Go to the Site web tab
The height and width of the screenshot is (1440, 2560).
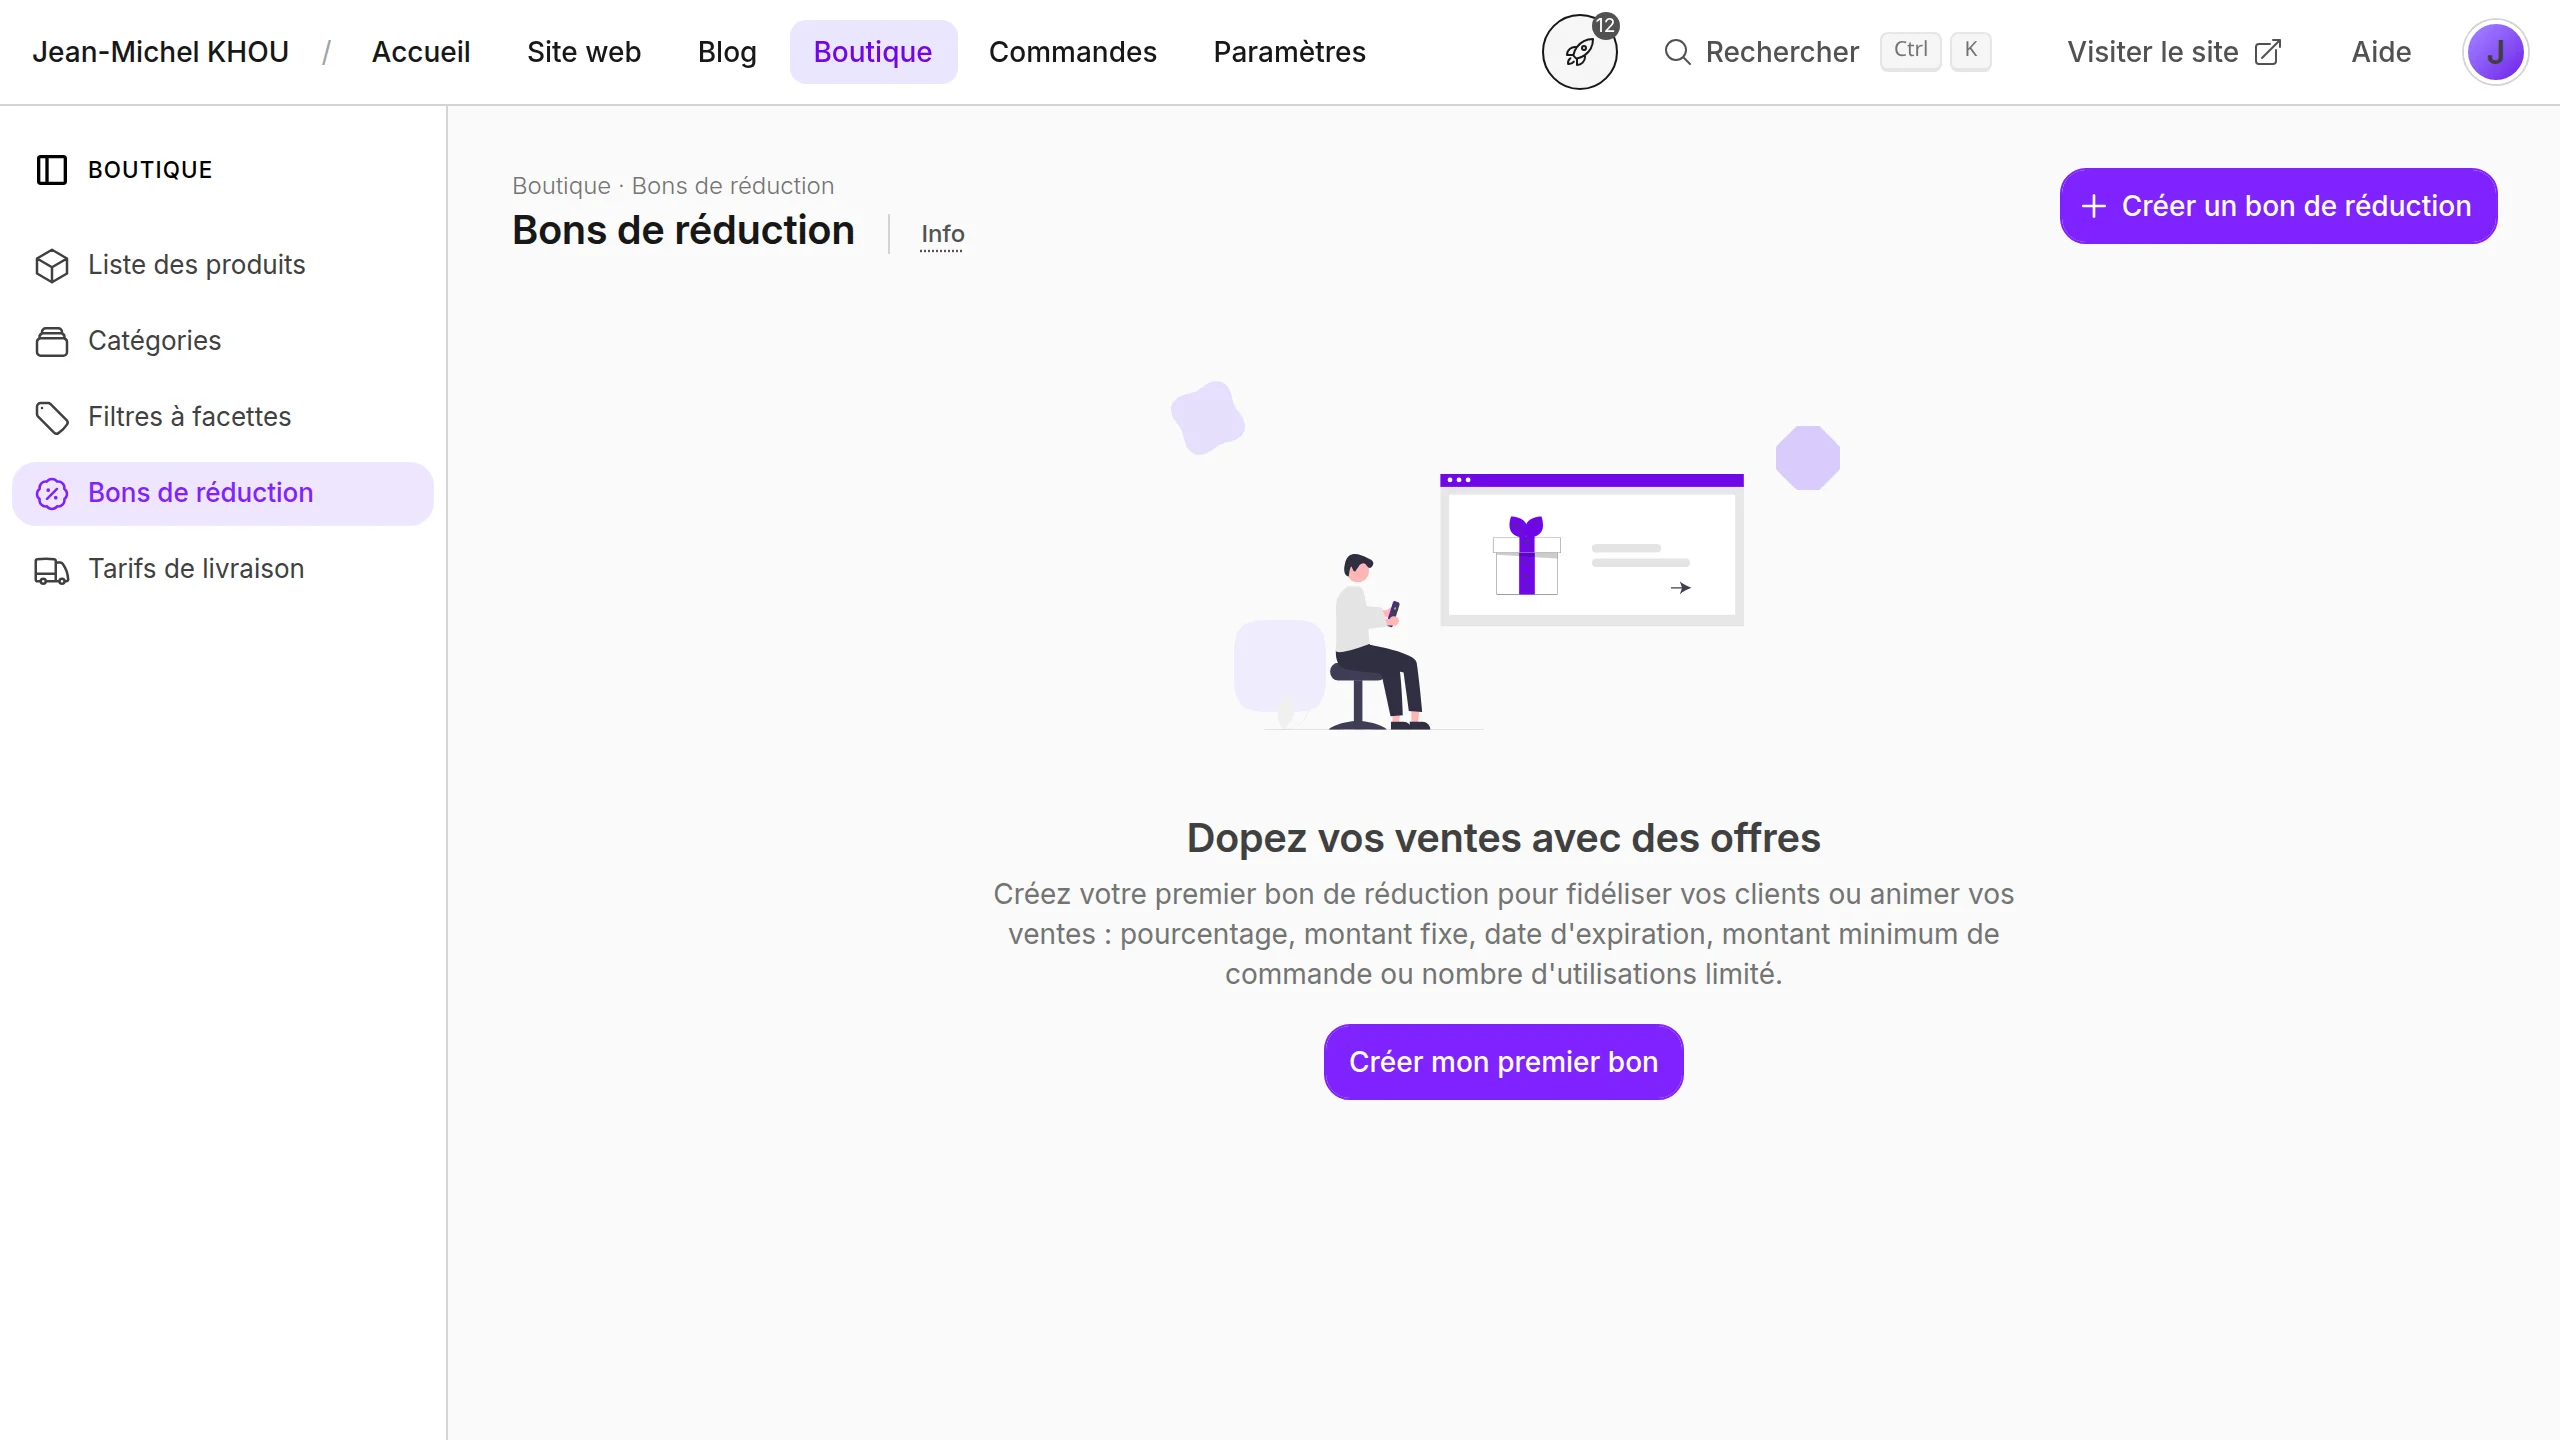click(x=584, y=52)
